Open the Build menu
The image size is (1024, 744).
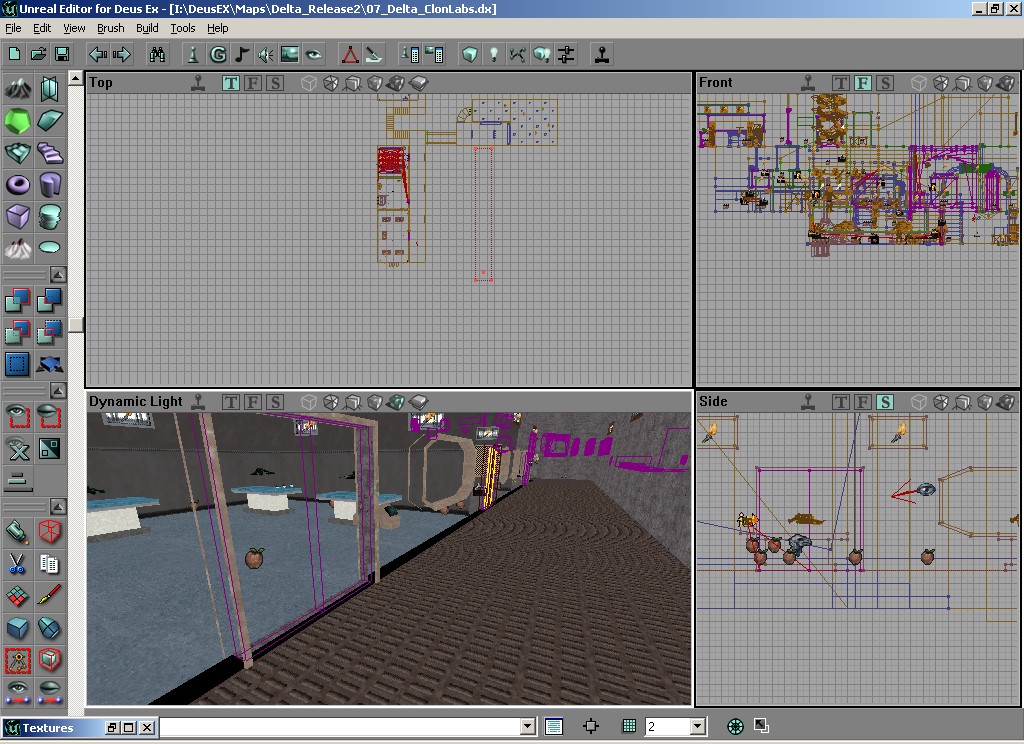click(x=147, y=28)
